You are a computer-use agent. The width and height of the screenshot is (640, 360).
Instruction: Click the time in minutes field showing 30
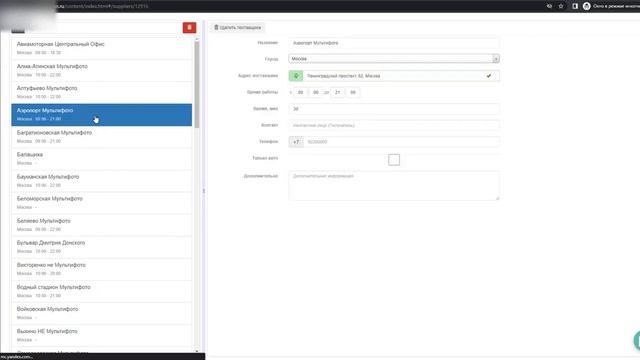pyautogui.click(x=394, y=109)
